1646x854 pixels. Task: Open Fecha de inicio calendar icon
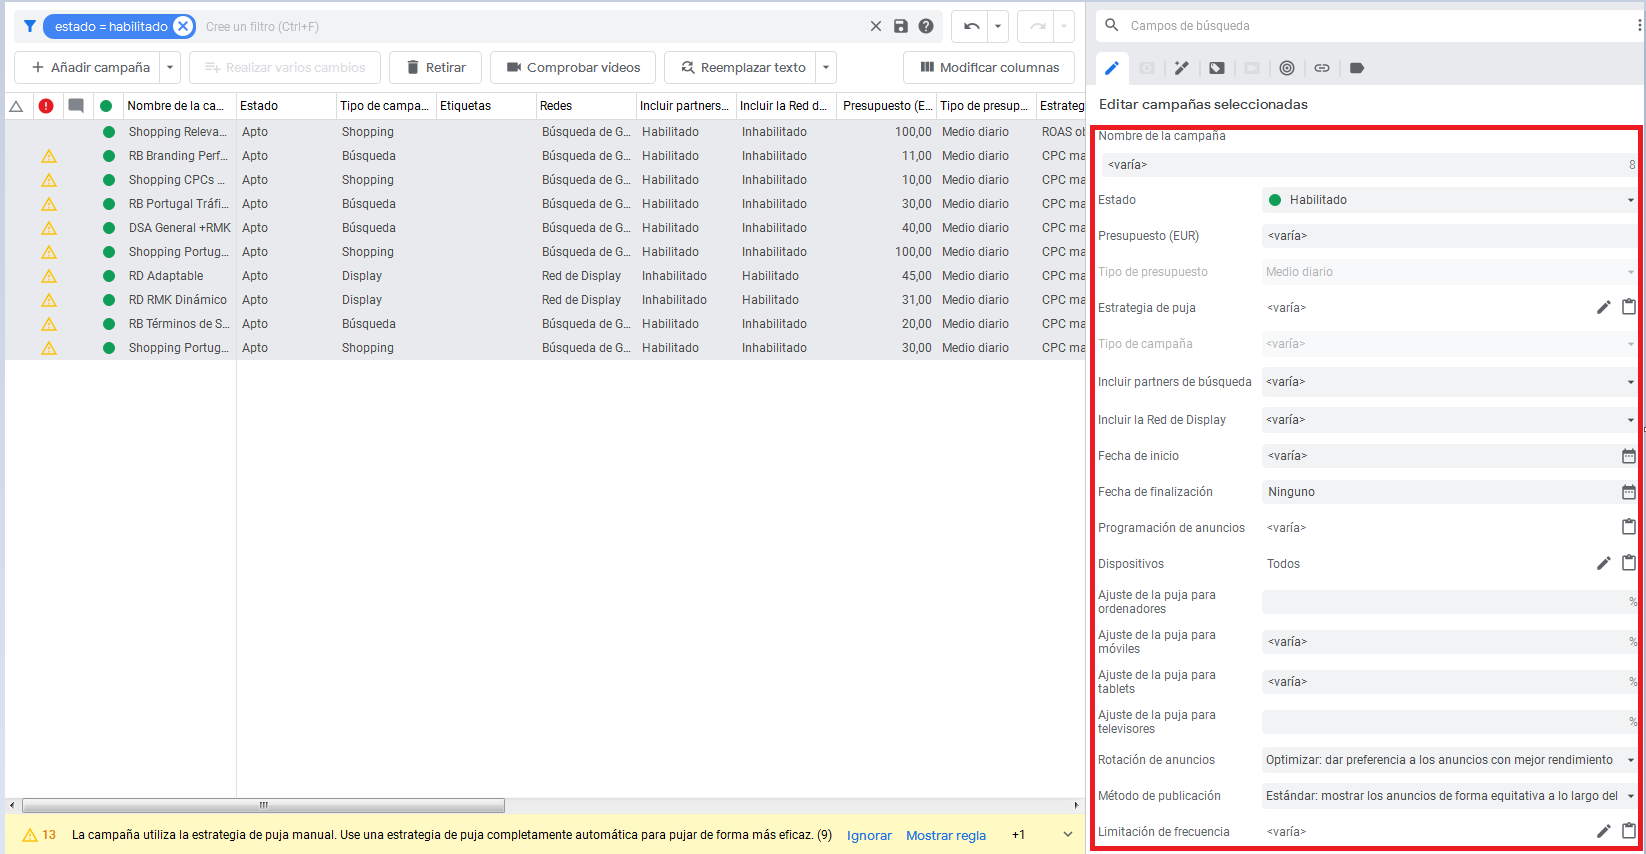(1629, 456)
